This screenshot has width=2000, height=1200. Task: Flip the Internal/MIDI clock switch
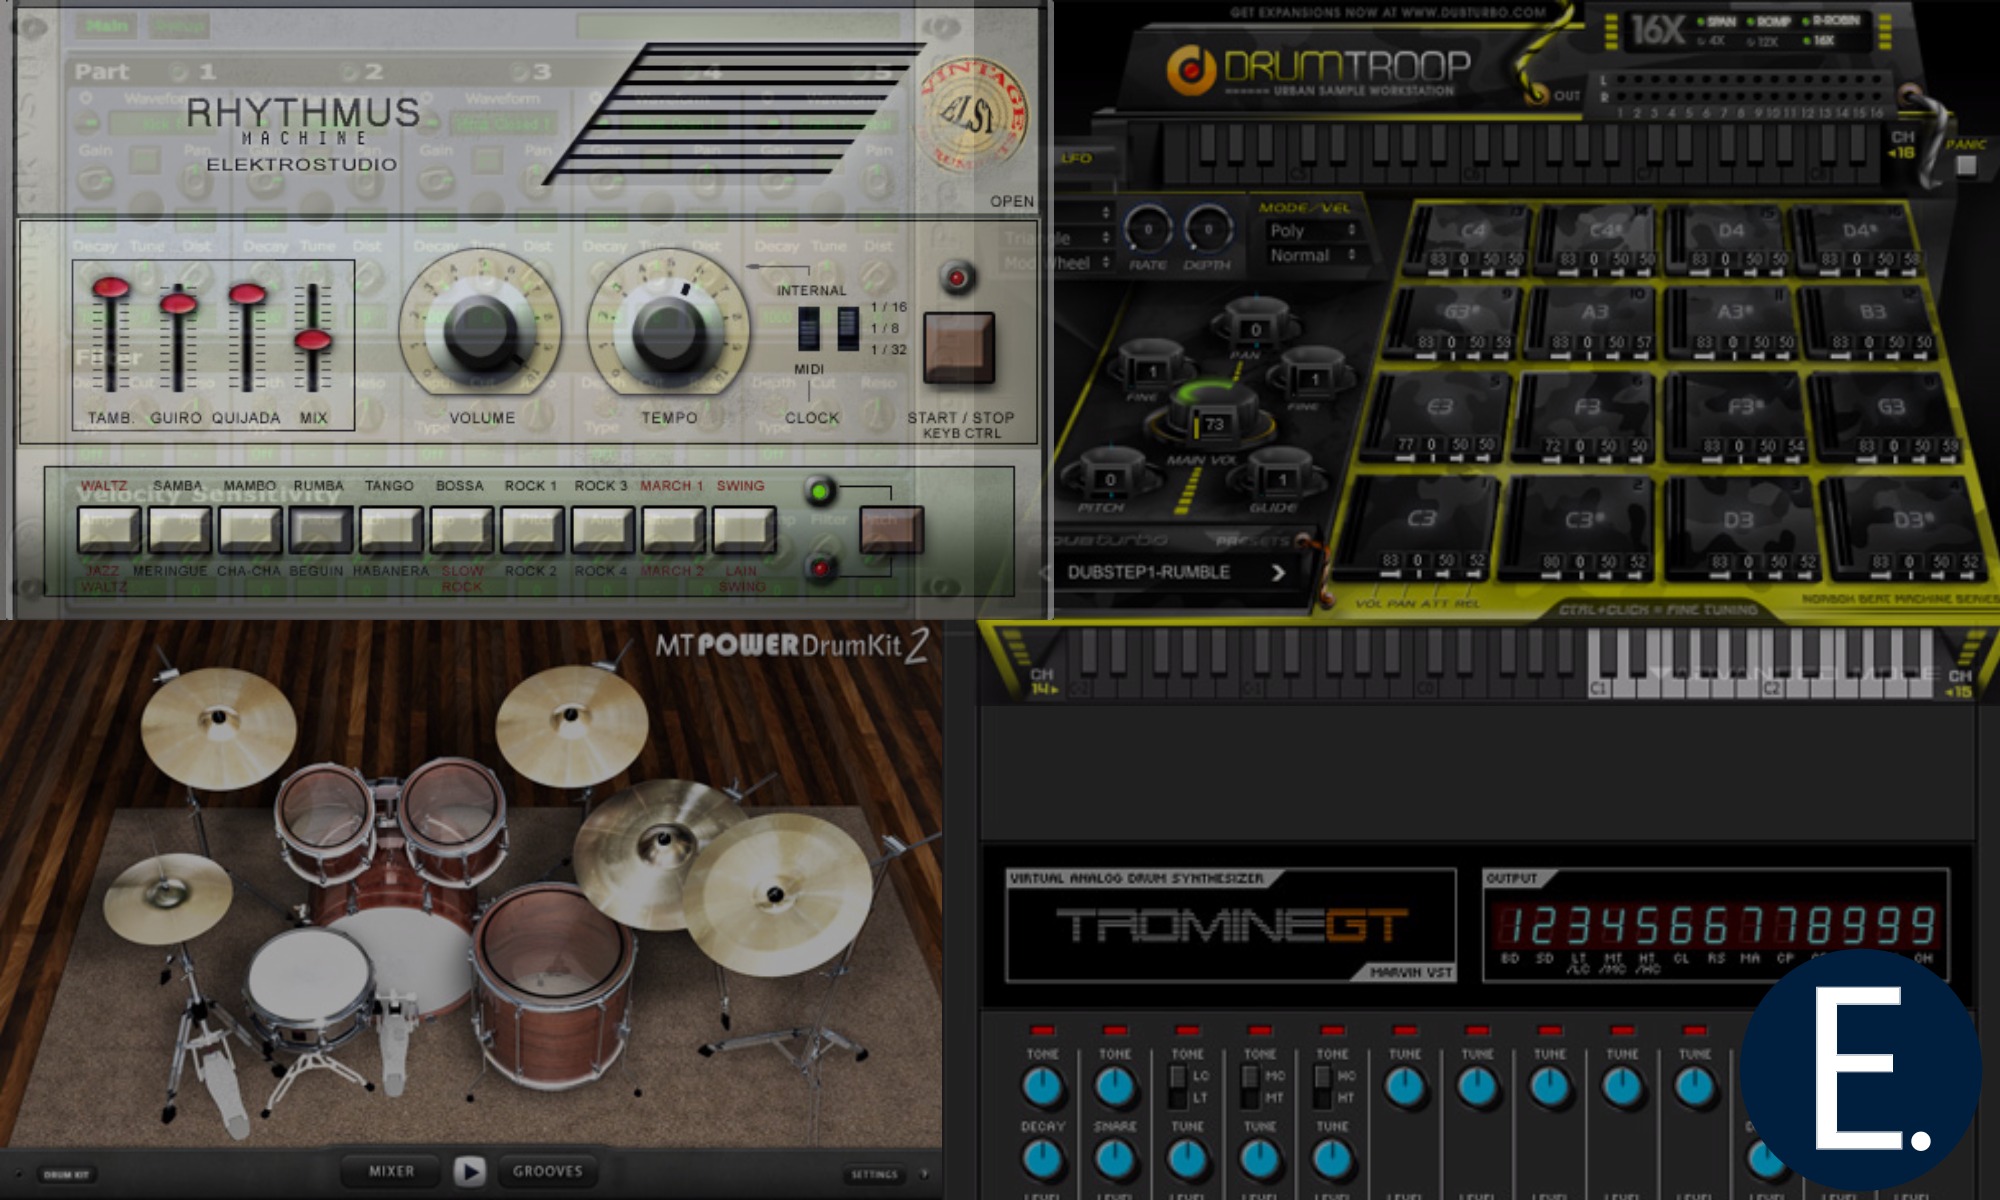(808, 328)
